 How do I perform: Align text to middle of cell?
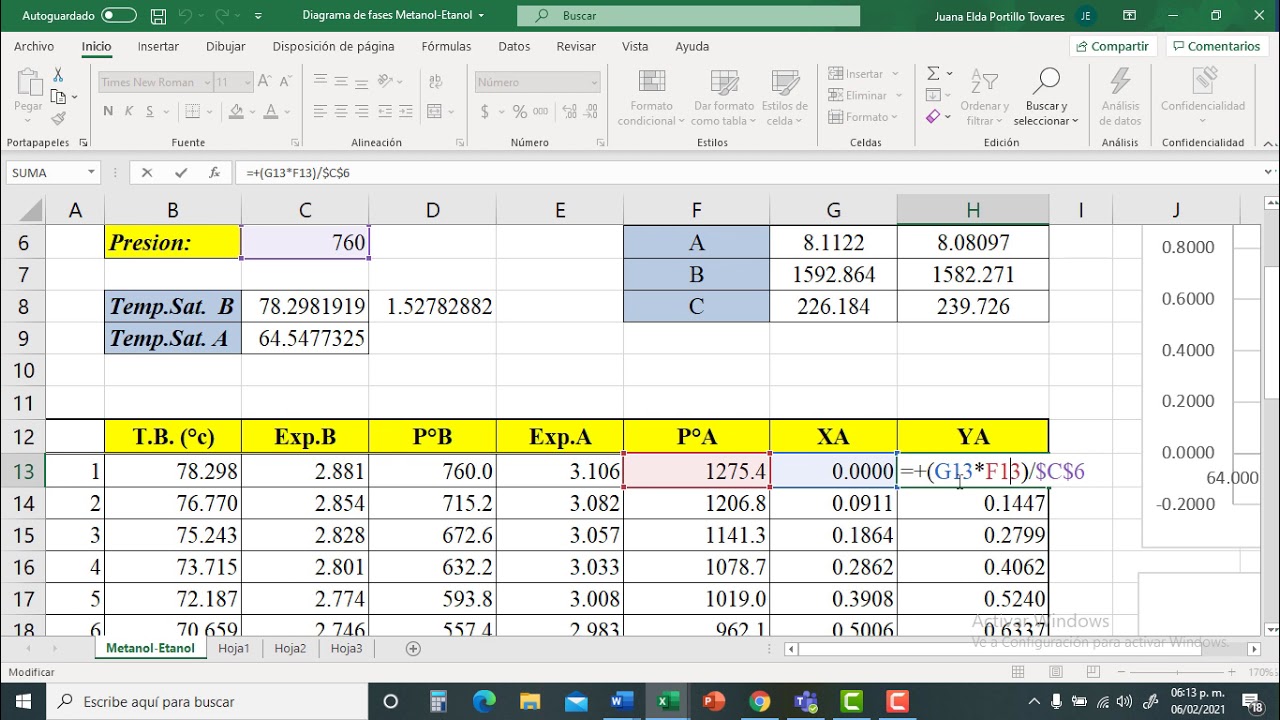pyautogui.click(x=342, y=82)
